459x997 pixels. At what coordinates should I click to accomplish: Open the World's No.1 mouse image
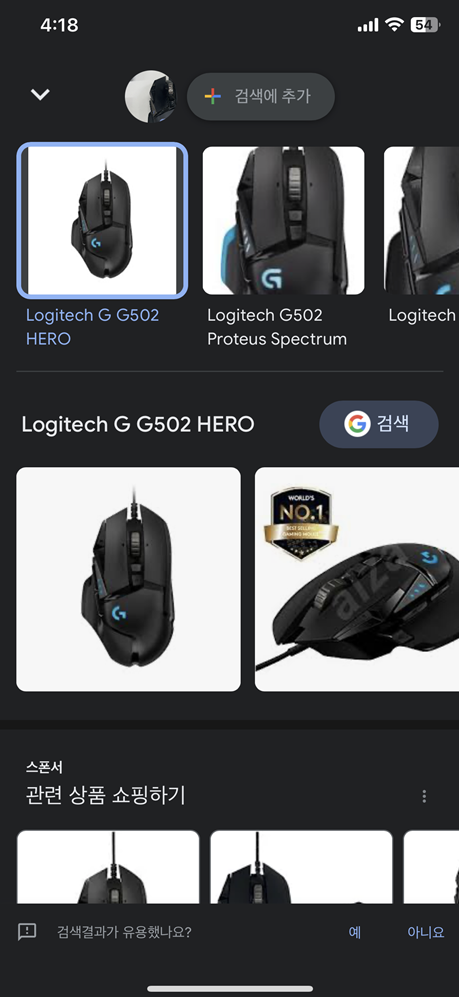click(x=357, y=579)
